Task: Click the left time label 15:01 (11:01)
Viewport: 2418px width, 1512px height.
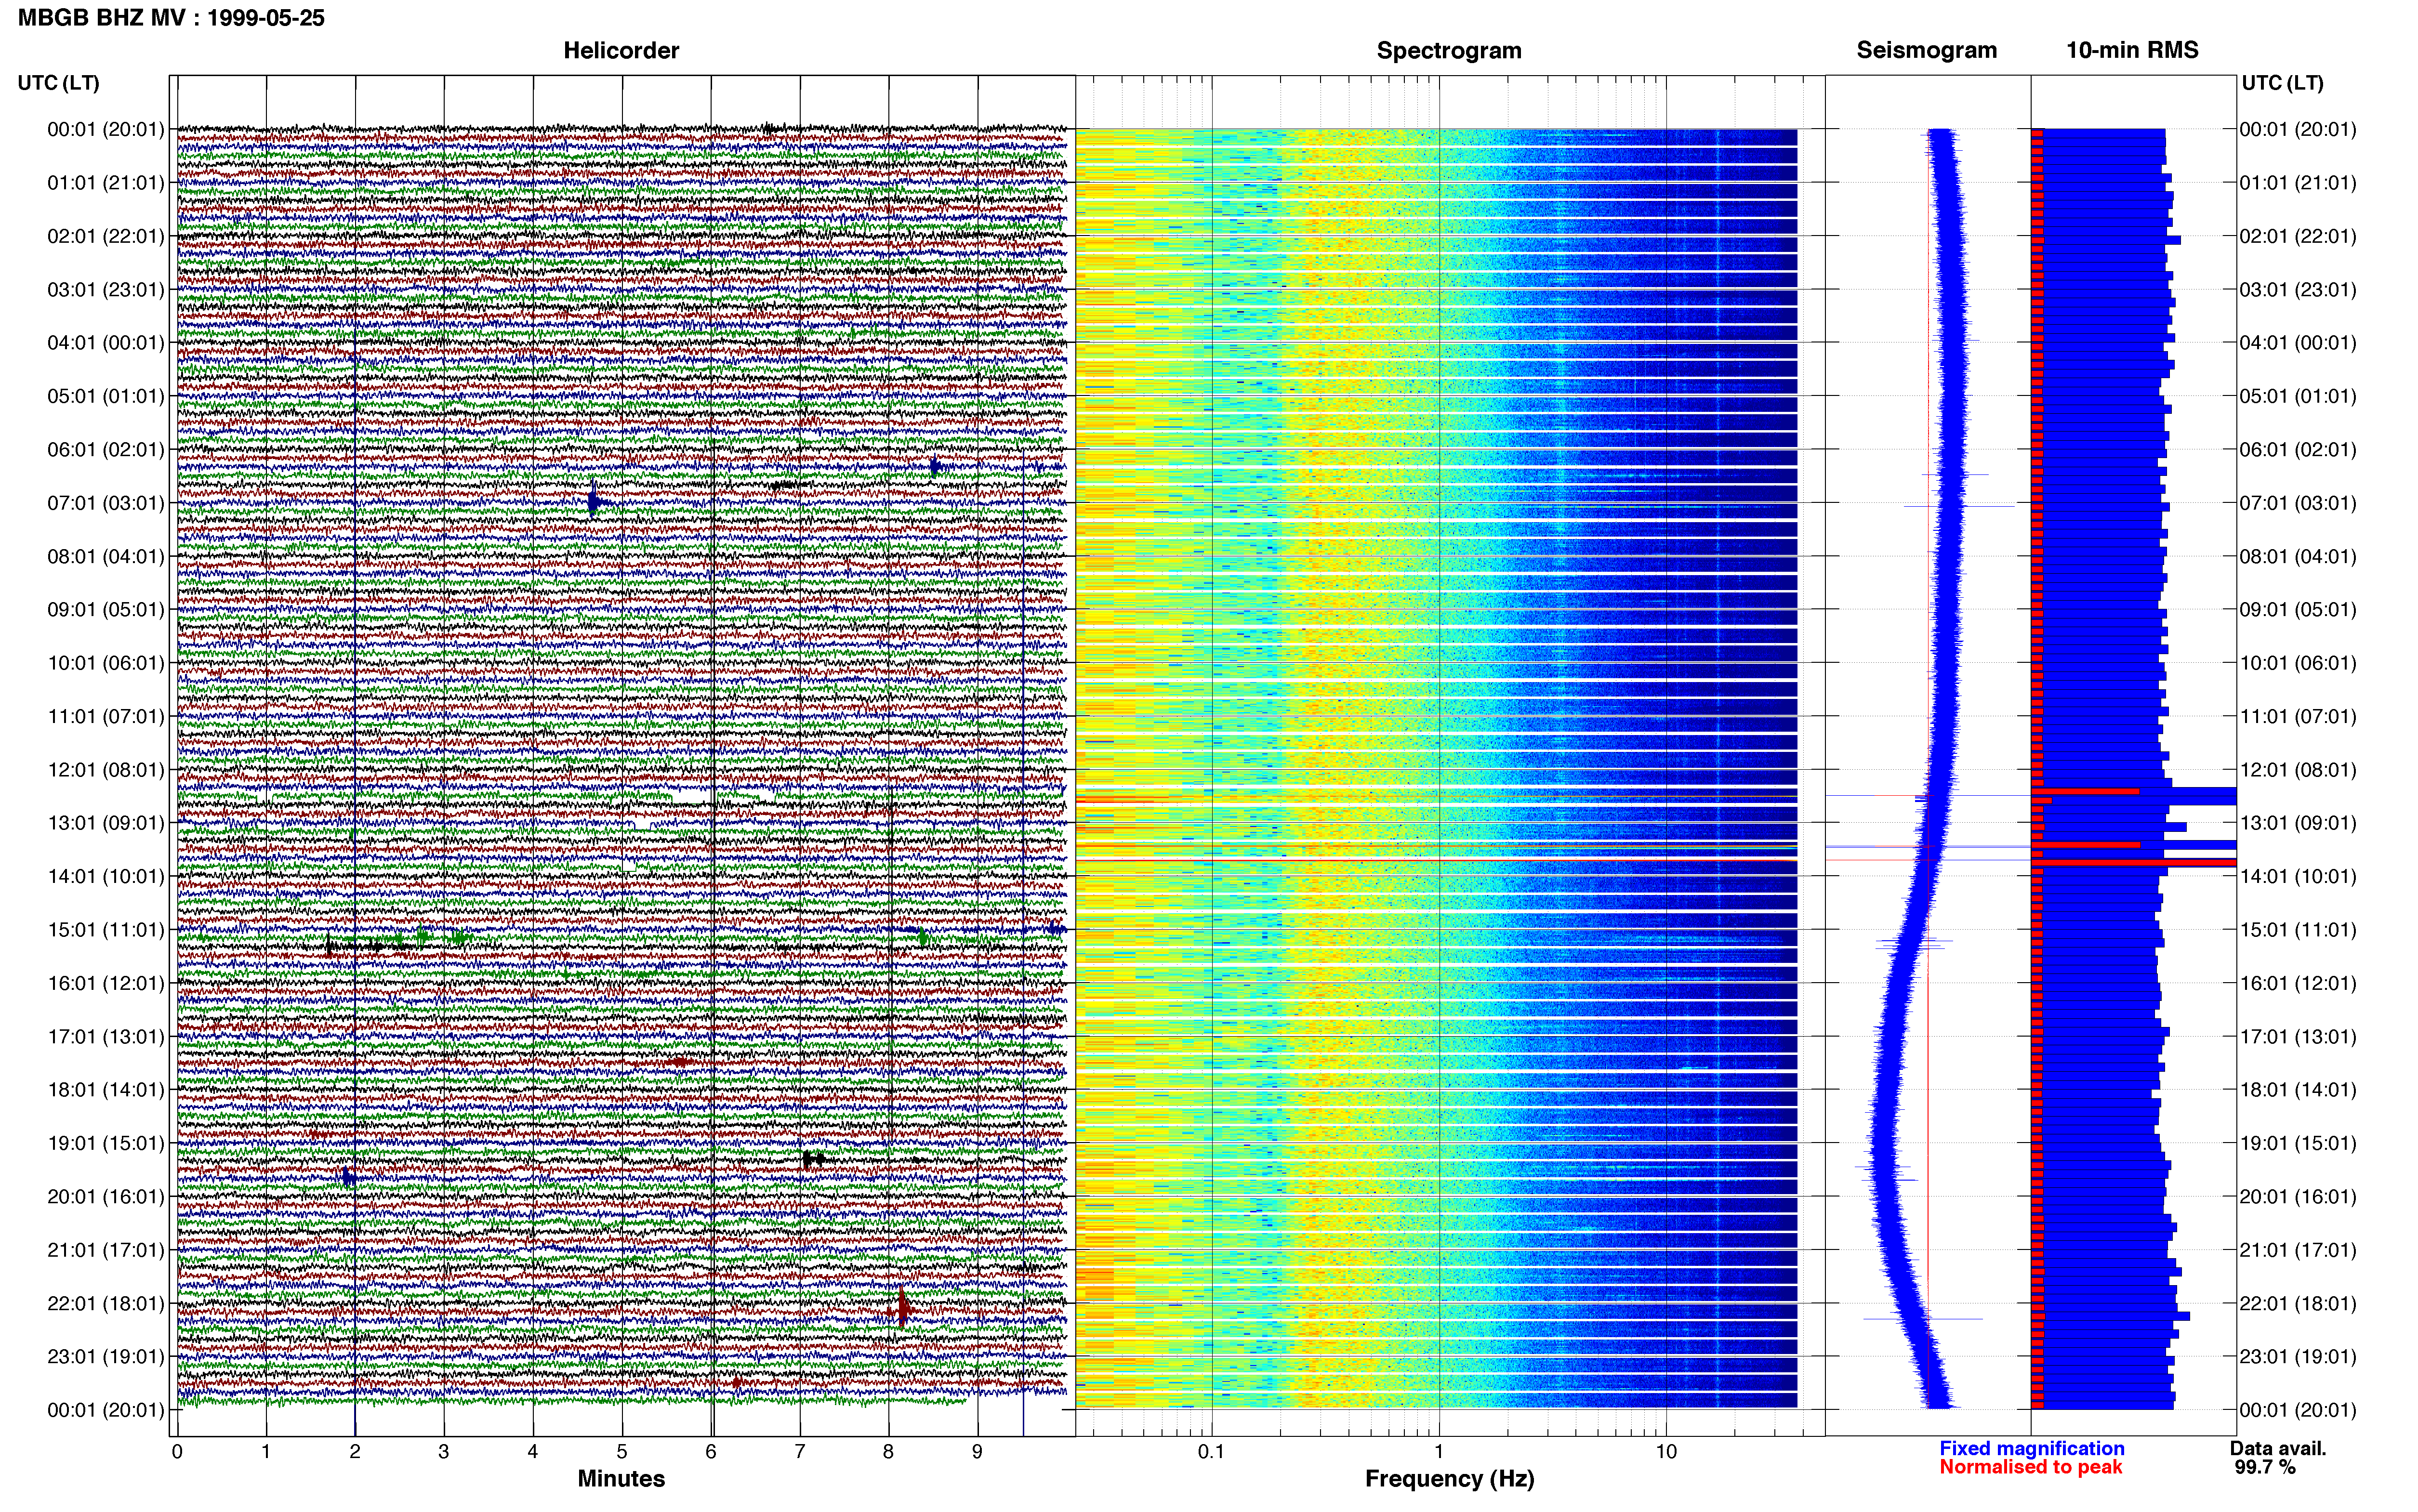Action: (x=105, y=930)
